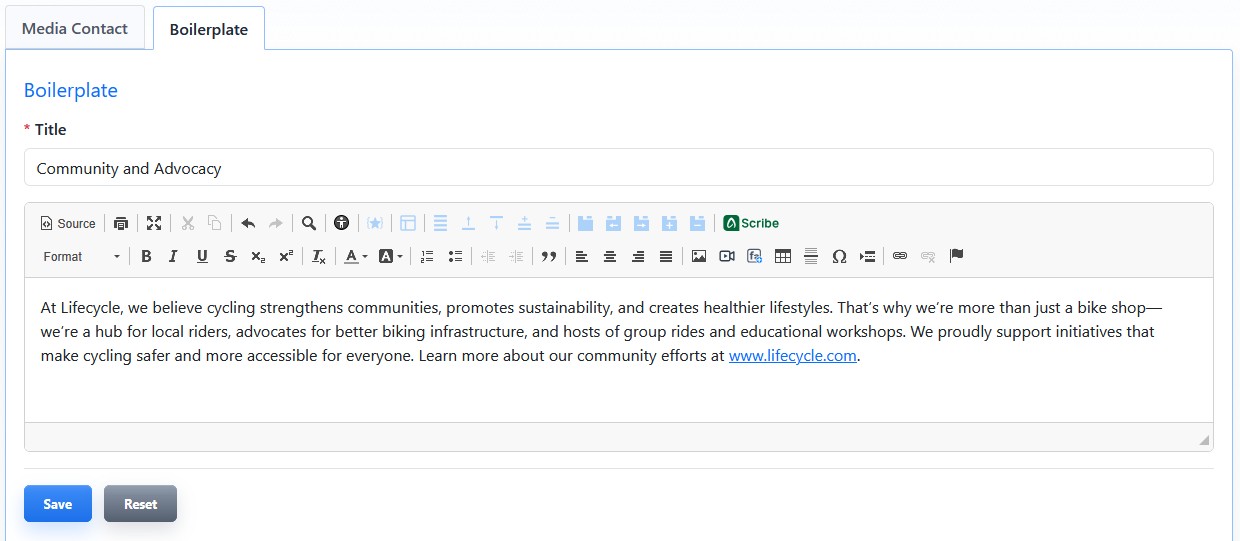Toggle strikethrough formatting

230,257
